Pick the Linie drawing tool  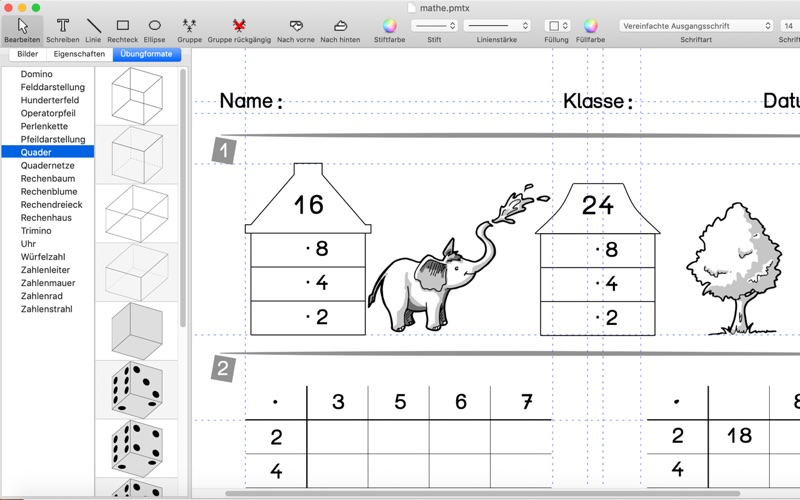(x=93, y=30)
